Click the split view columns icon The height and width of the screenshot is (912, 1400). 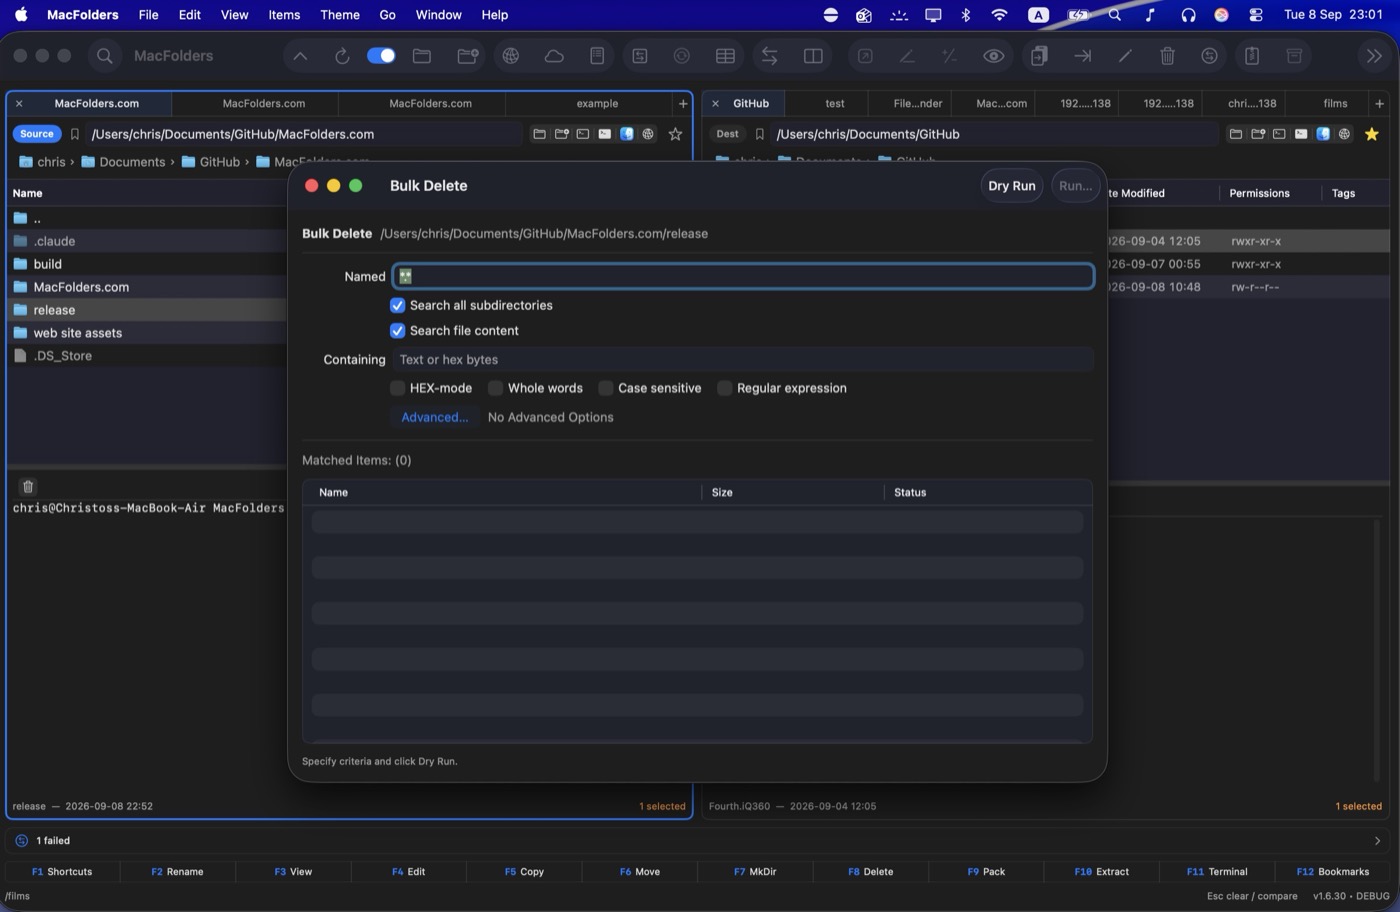point(813,56)
